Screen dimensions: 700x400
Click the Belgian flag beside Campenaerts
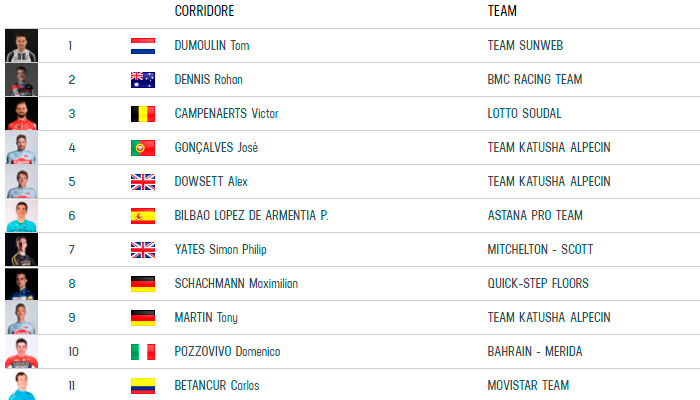[x=143, y=114]
